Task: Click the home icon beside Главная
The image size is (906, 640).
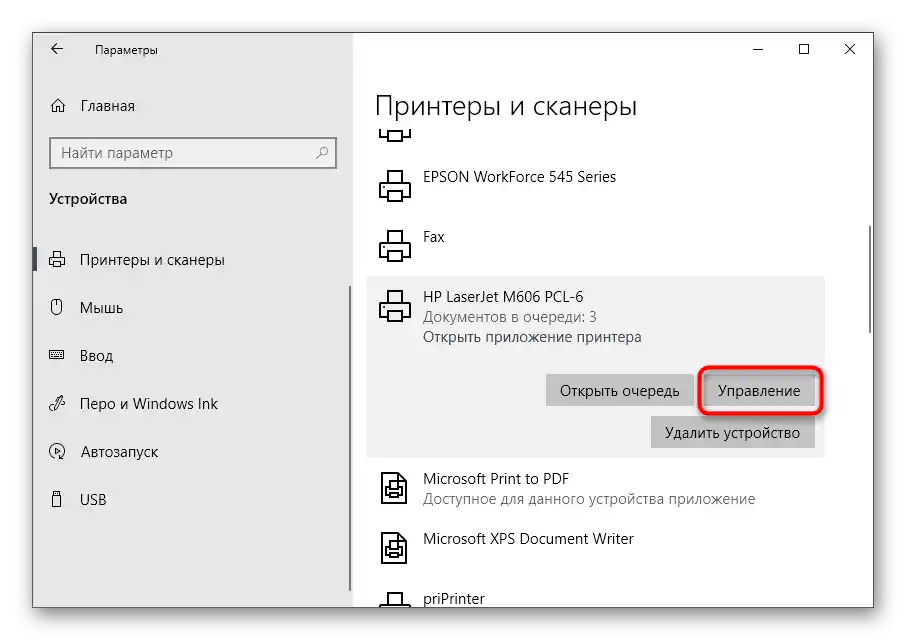Action: (58, 106)
